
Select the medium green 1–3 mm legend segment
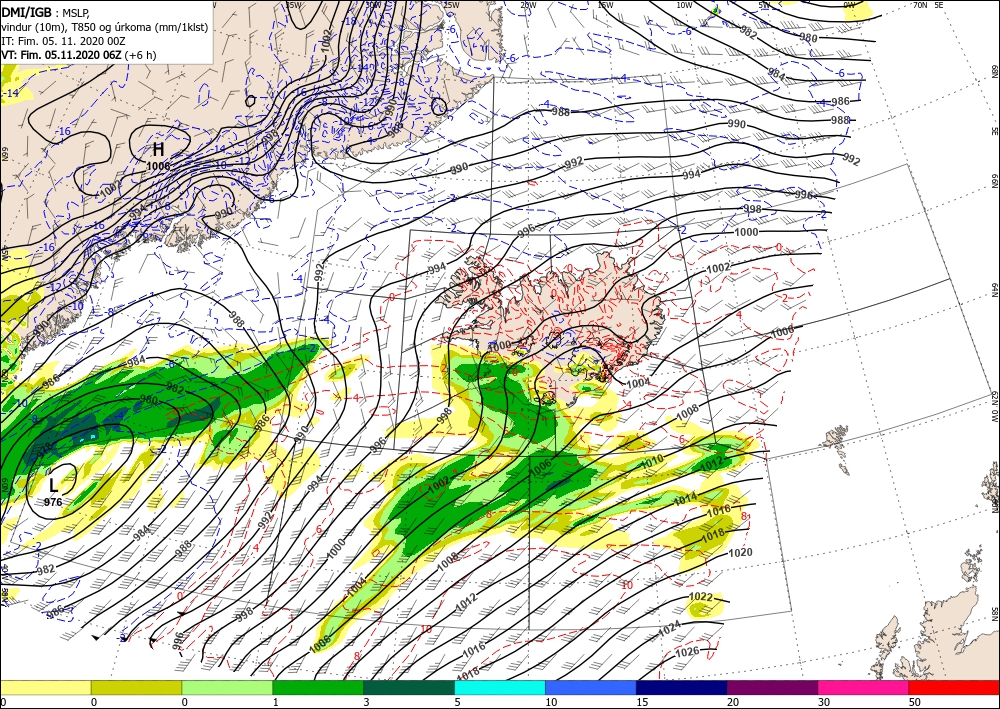pyautogui.click(x=318, y=687)
